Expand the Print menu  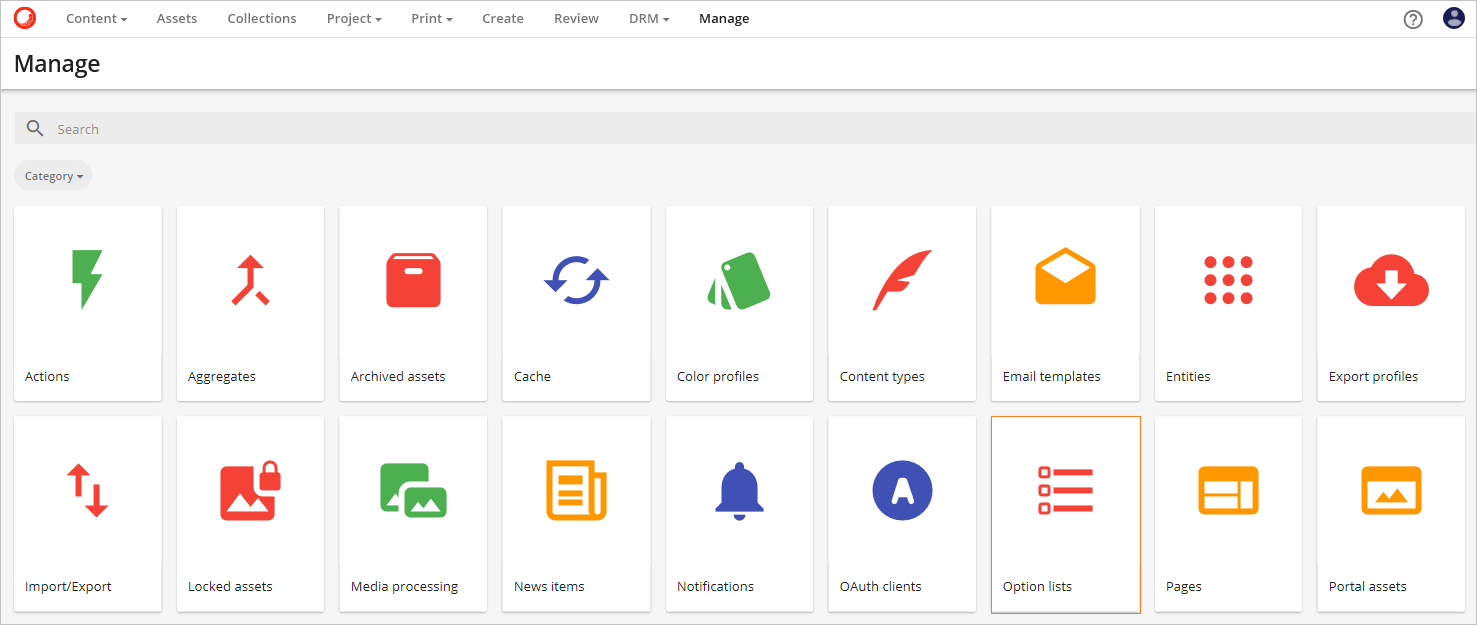[432, 19]
